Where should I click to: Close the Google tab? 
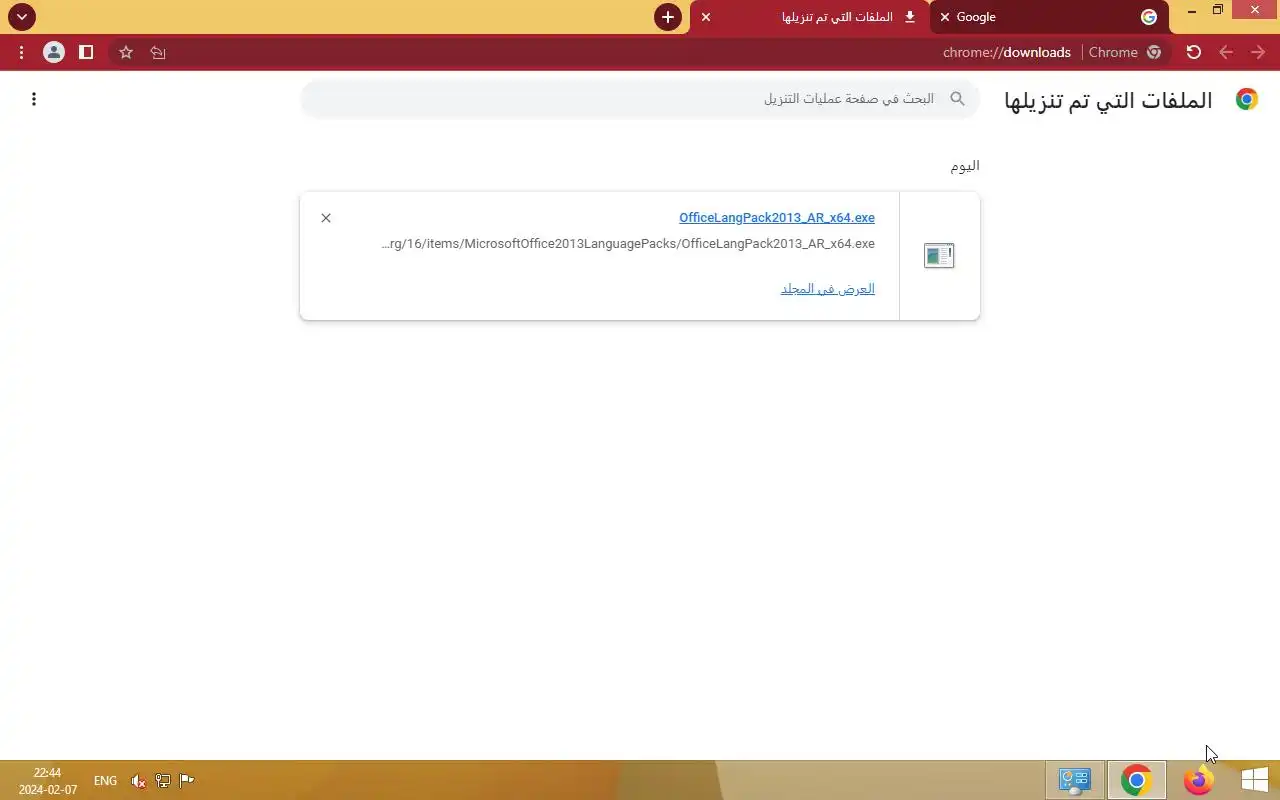(x=945, y=17)
